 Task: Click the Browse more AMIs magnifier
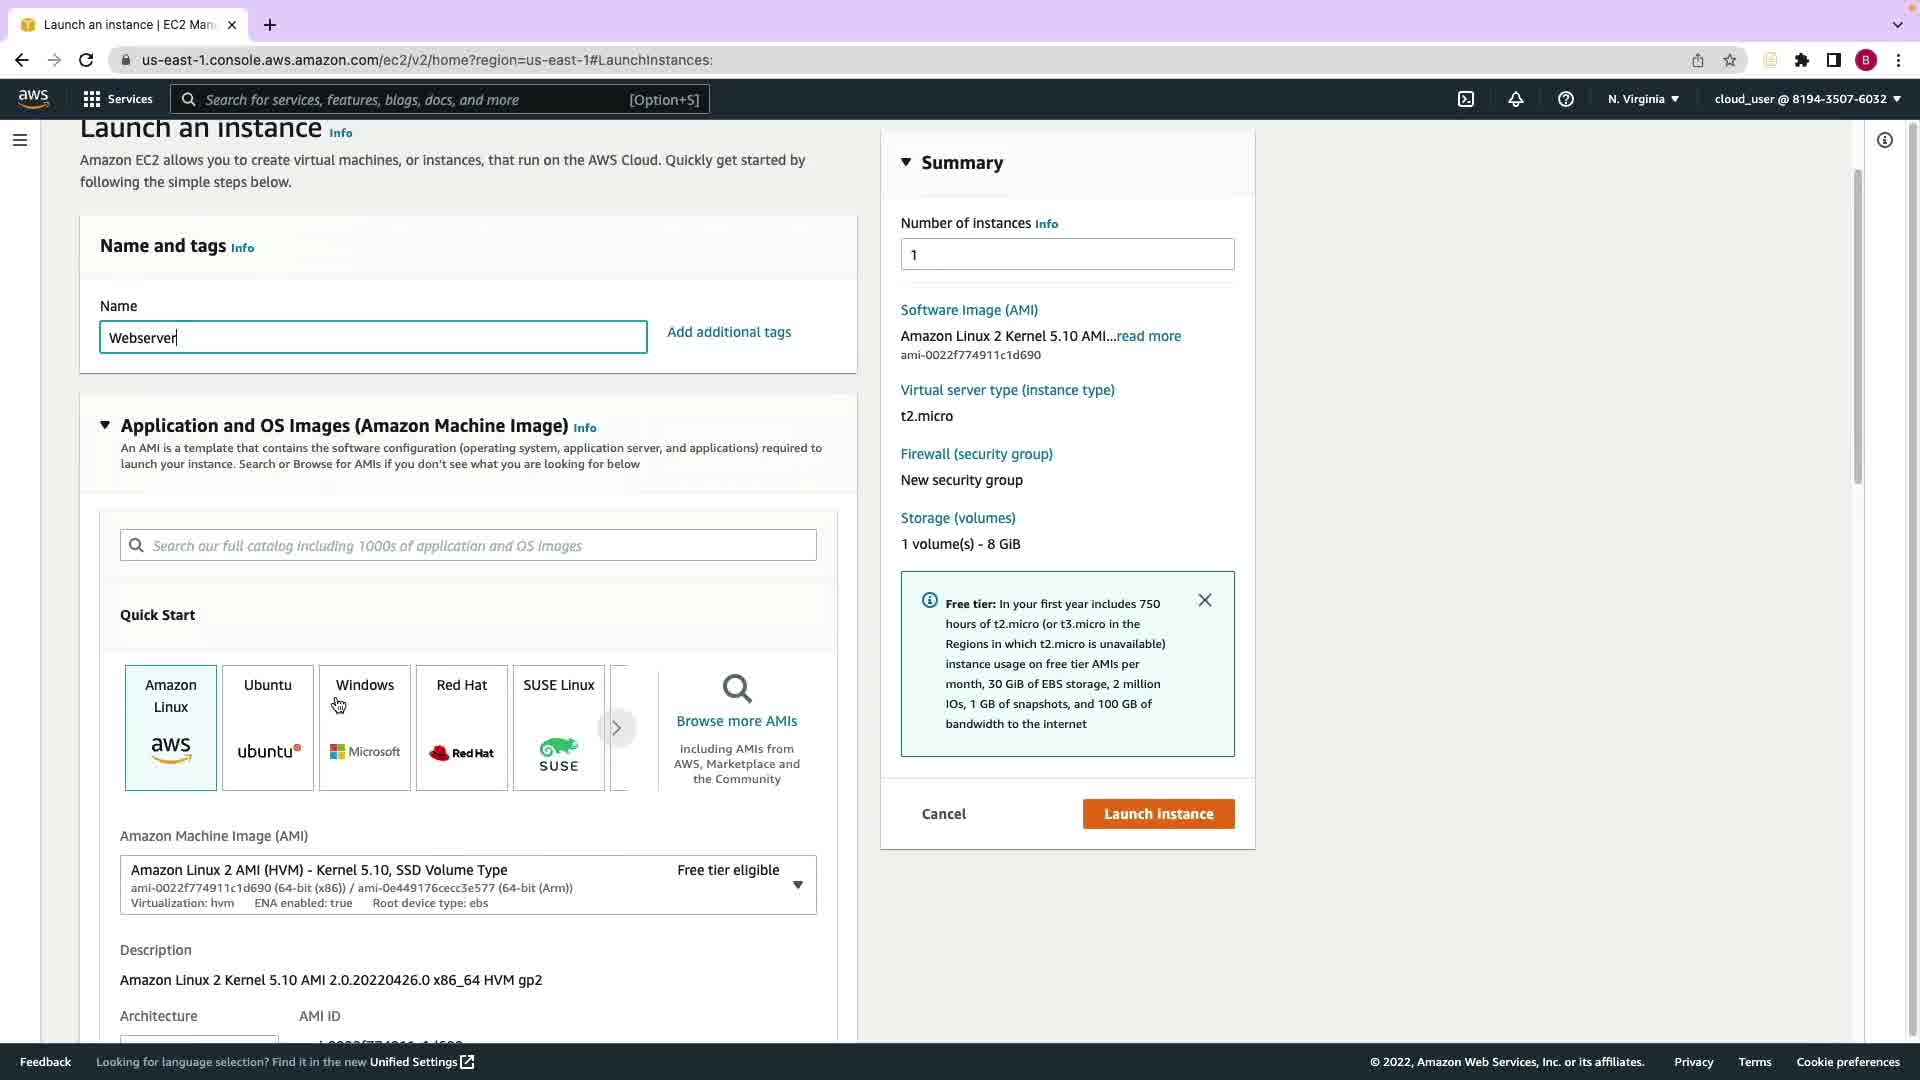click(737, 689)
